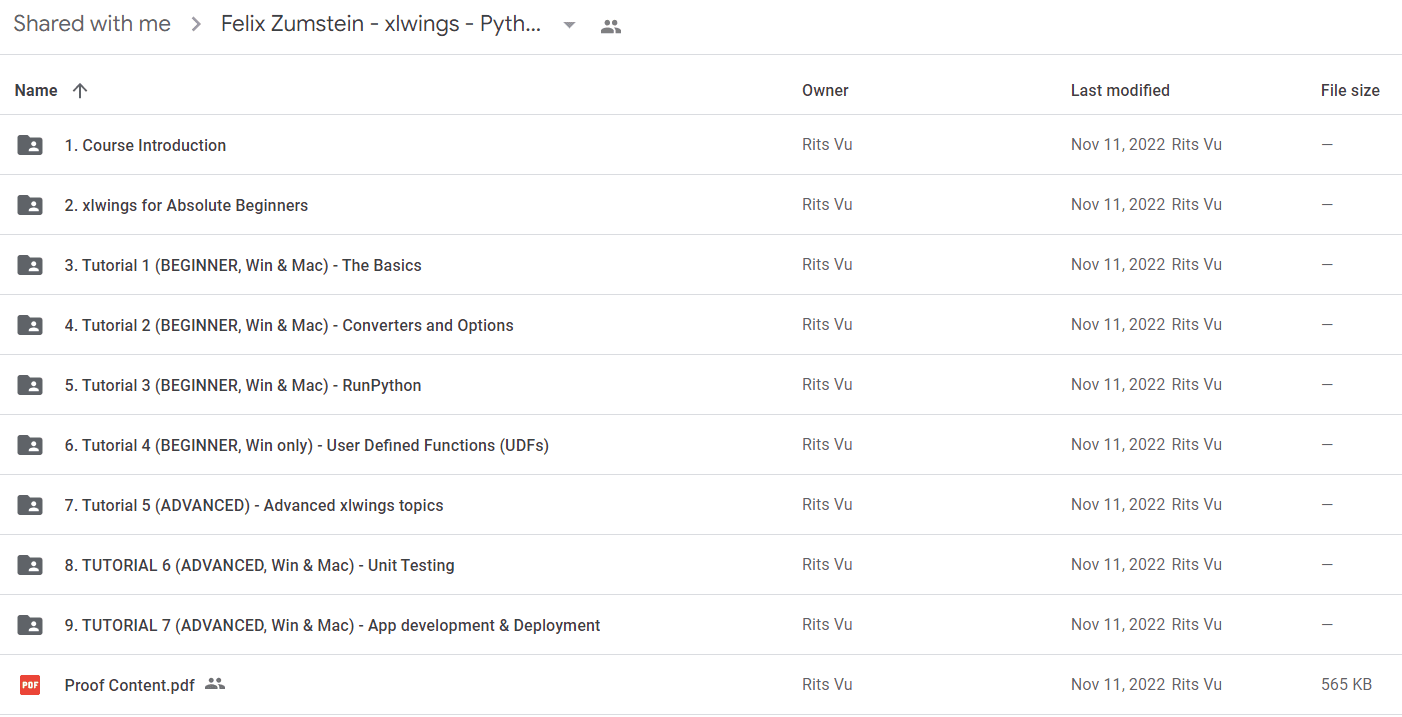The image size is (1402, 717).
Task: Click the shared people icon in breadcrumb
Action: 611,27
